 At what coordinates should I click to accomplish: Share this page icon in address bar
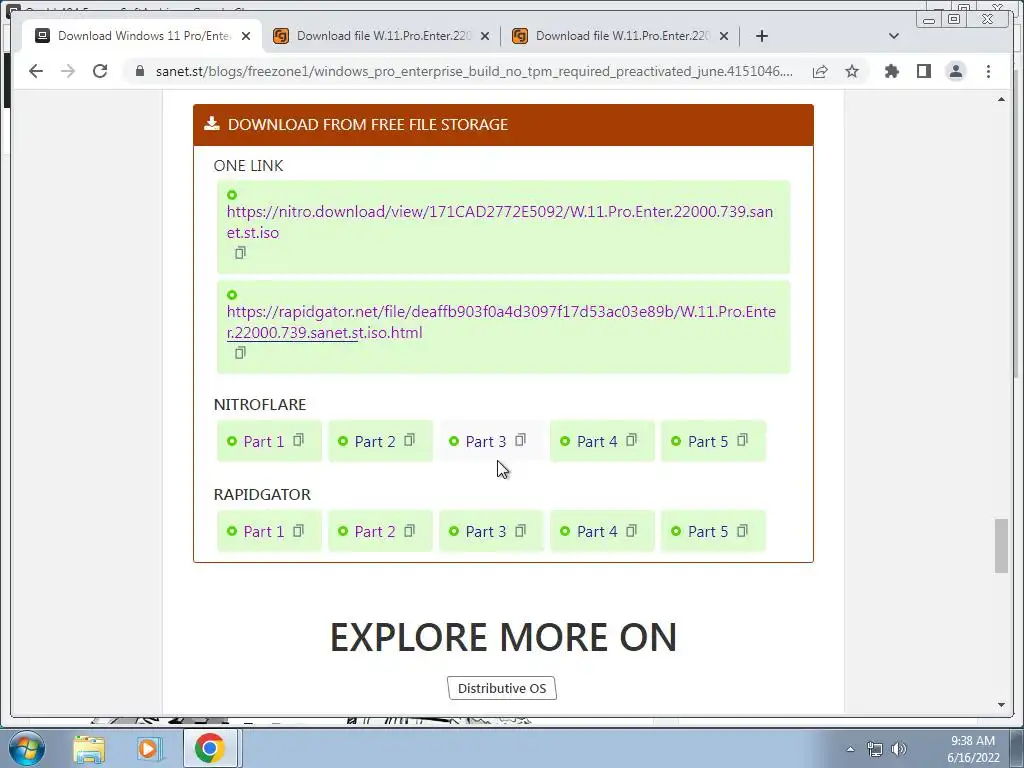(820, 71)
